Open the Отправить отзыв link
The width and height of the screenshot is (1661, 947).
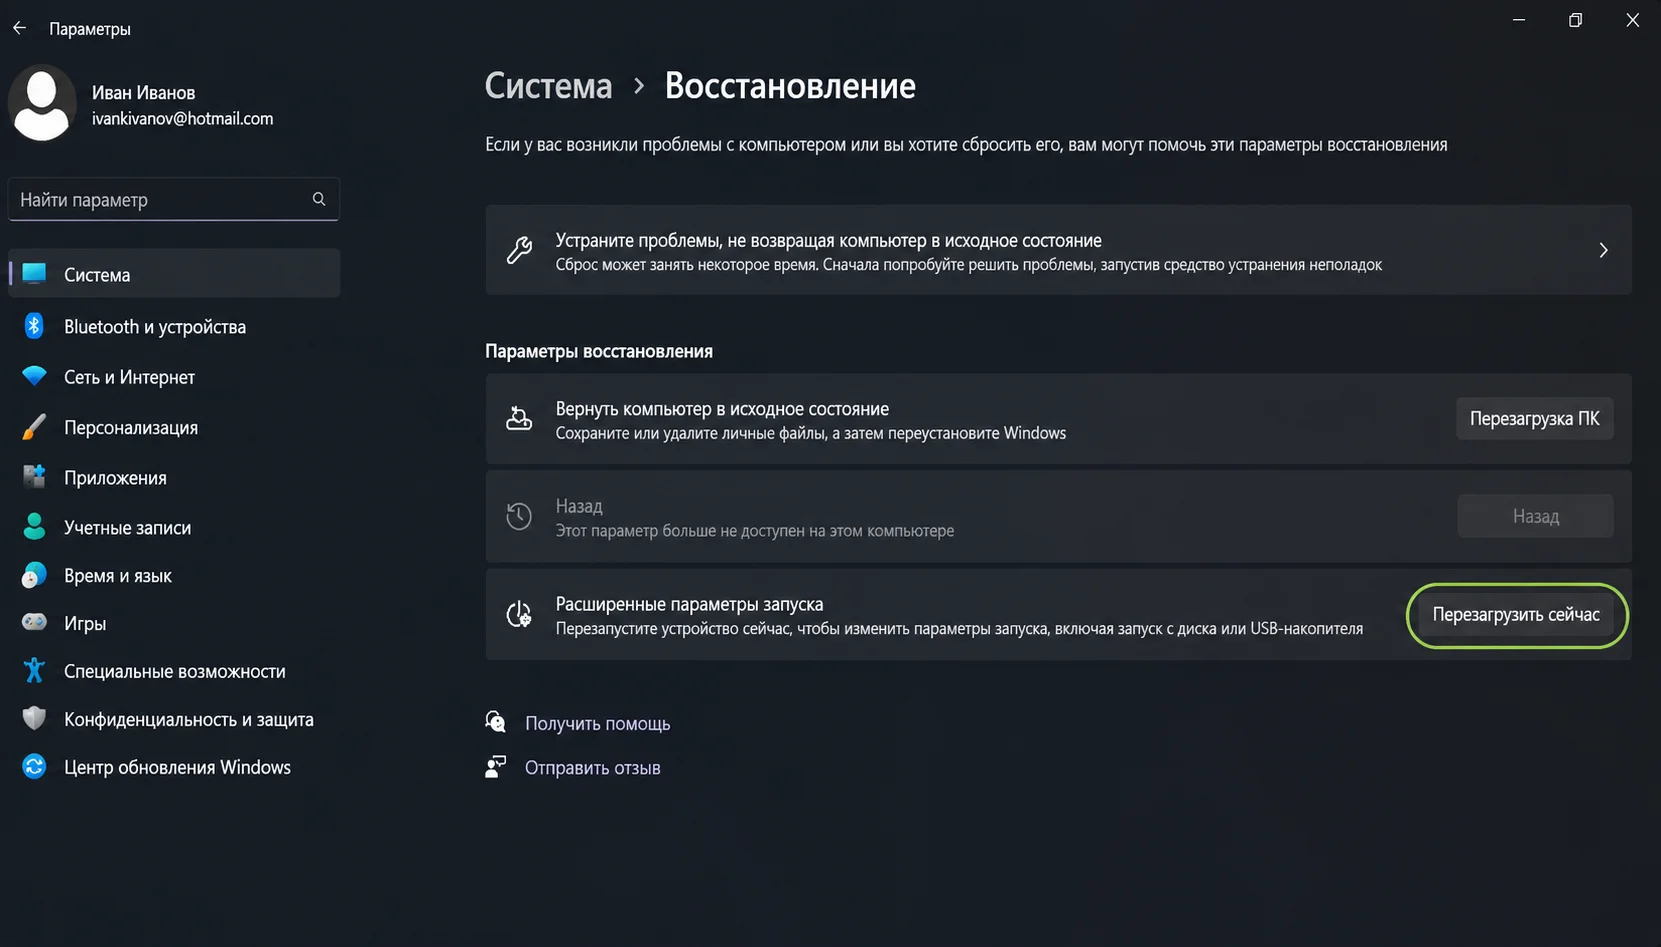tap(592, 768)
